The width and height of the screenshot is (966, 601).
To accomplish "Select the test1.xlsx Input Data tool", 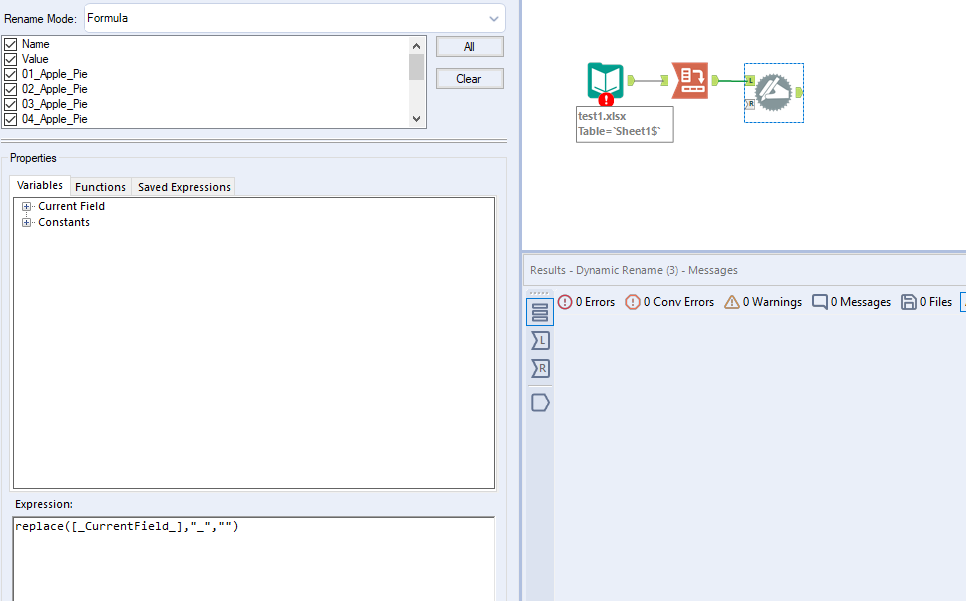I will point(606,80).
